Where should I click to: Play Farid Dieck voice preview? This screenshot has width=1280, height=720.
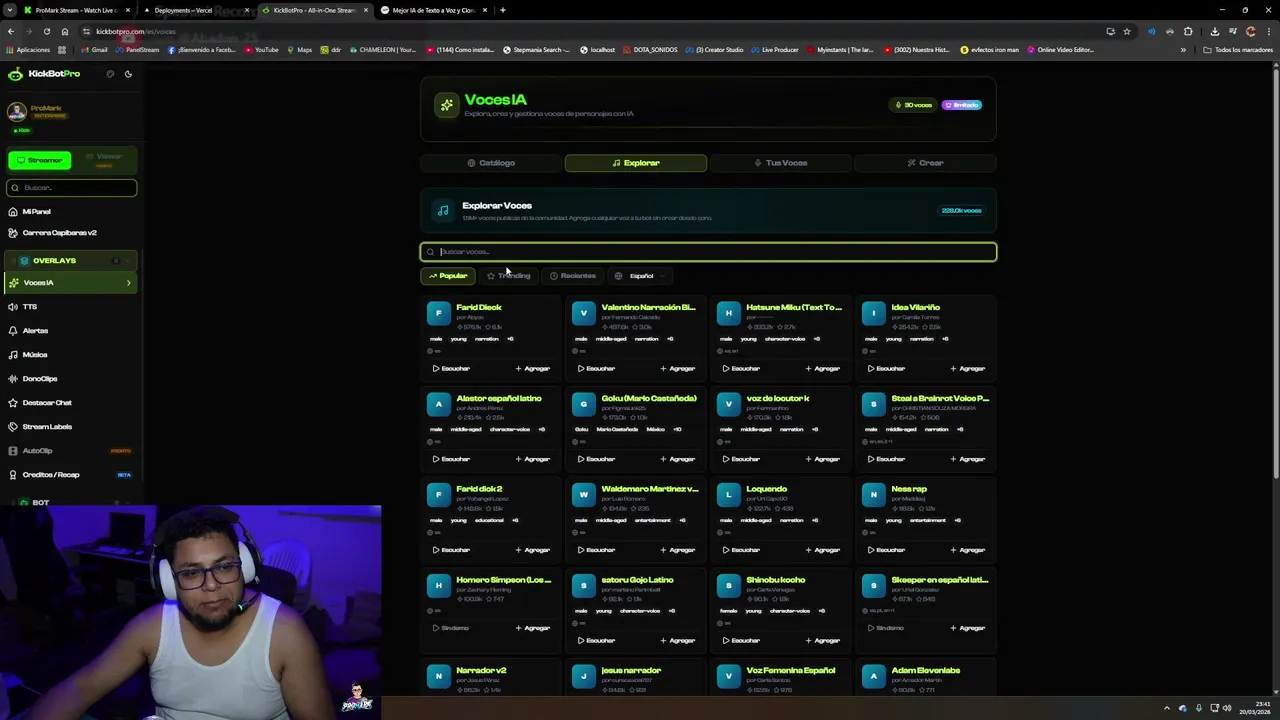point(451,369)
